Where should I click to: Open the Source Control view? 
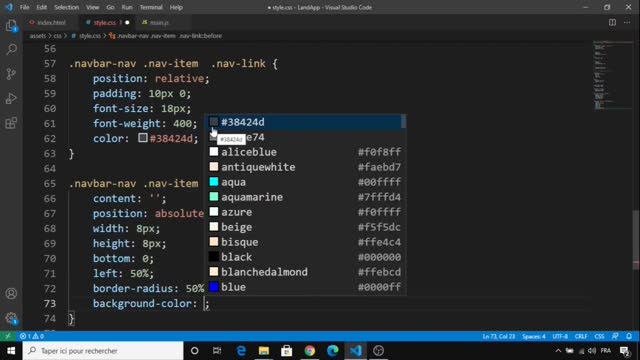click(11, 74)
